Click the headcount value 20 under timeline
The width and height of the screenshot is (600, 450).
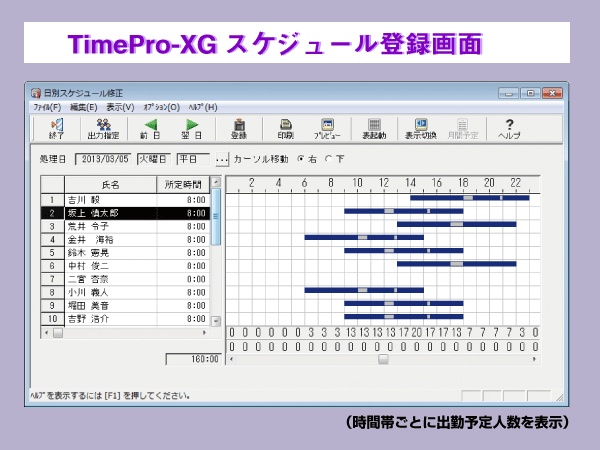pyautogui.click(x=417, y=333)
